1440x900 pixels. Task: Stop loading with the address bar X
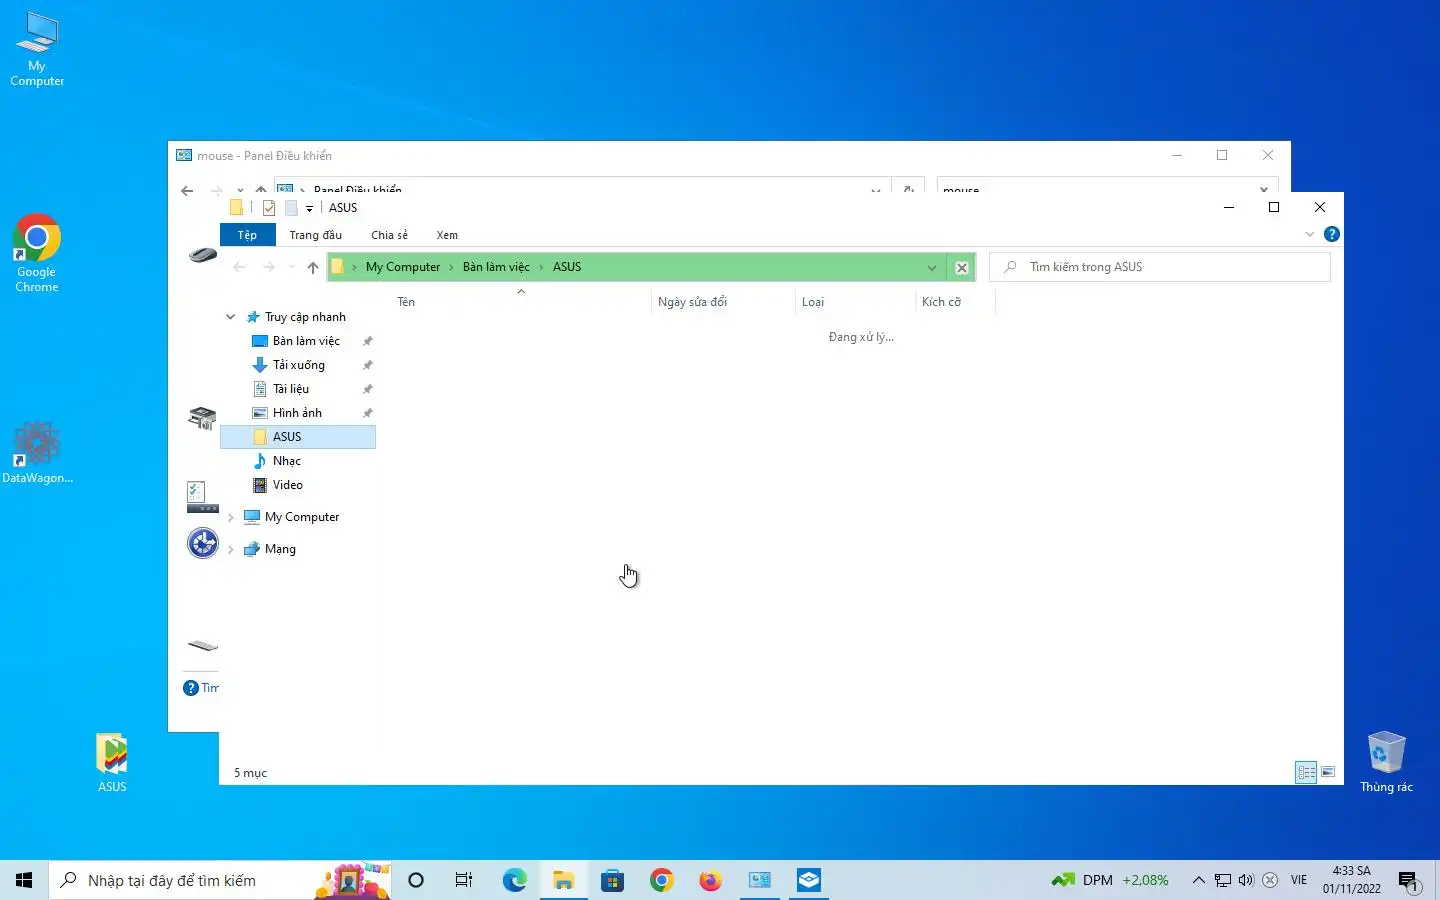pos(961,267)
